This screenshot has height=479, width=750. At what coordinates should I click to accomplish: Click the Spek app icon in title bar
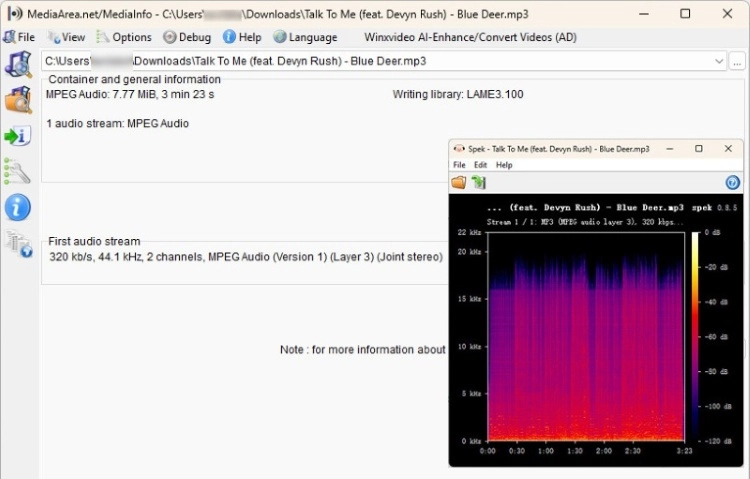[459, 149]
